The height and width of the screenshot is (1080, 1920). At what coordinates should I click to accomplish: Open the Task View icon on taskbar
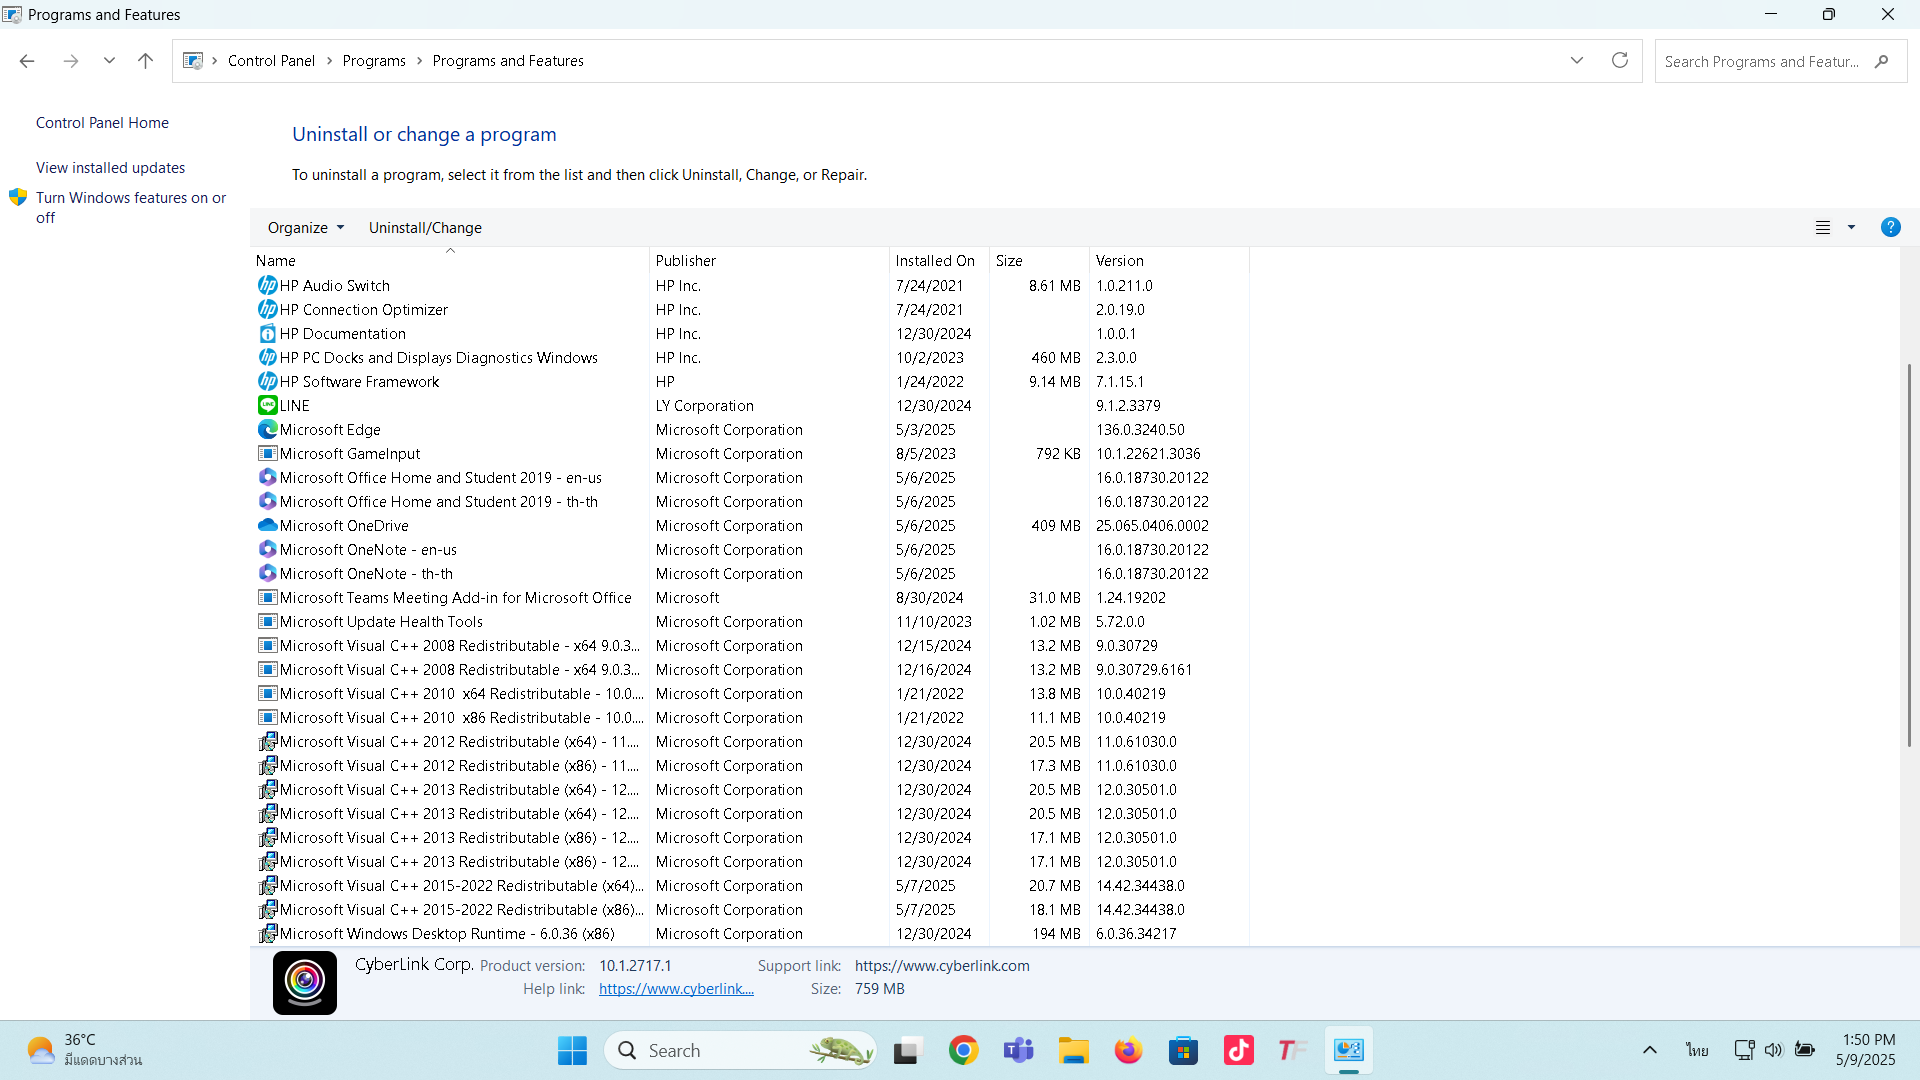tap(906, 1051)
